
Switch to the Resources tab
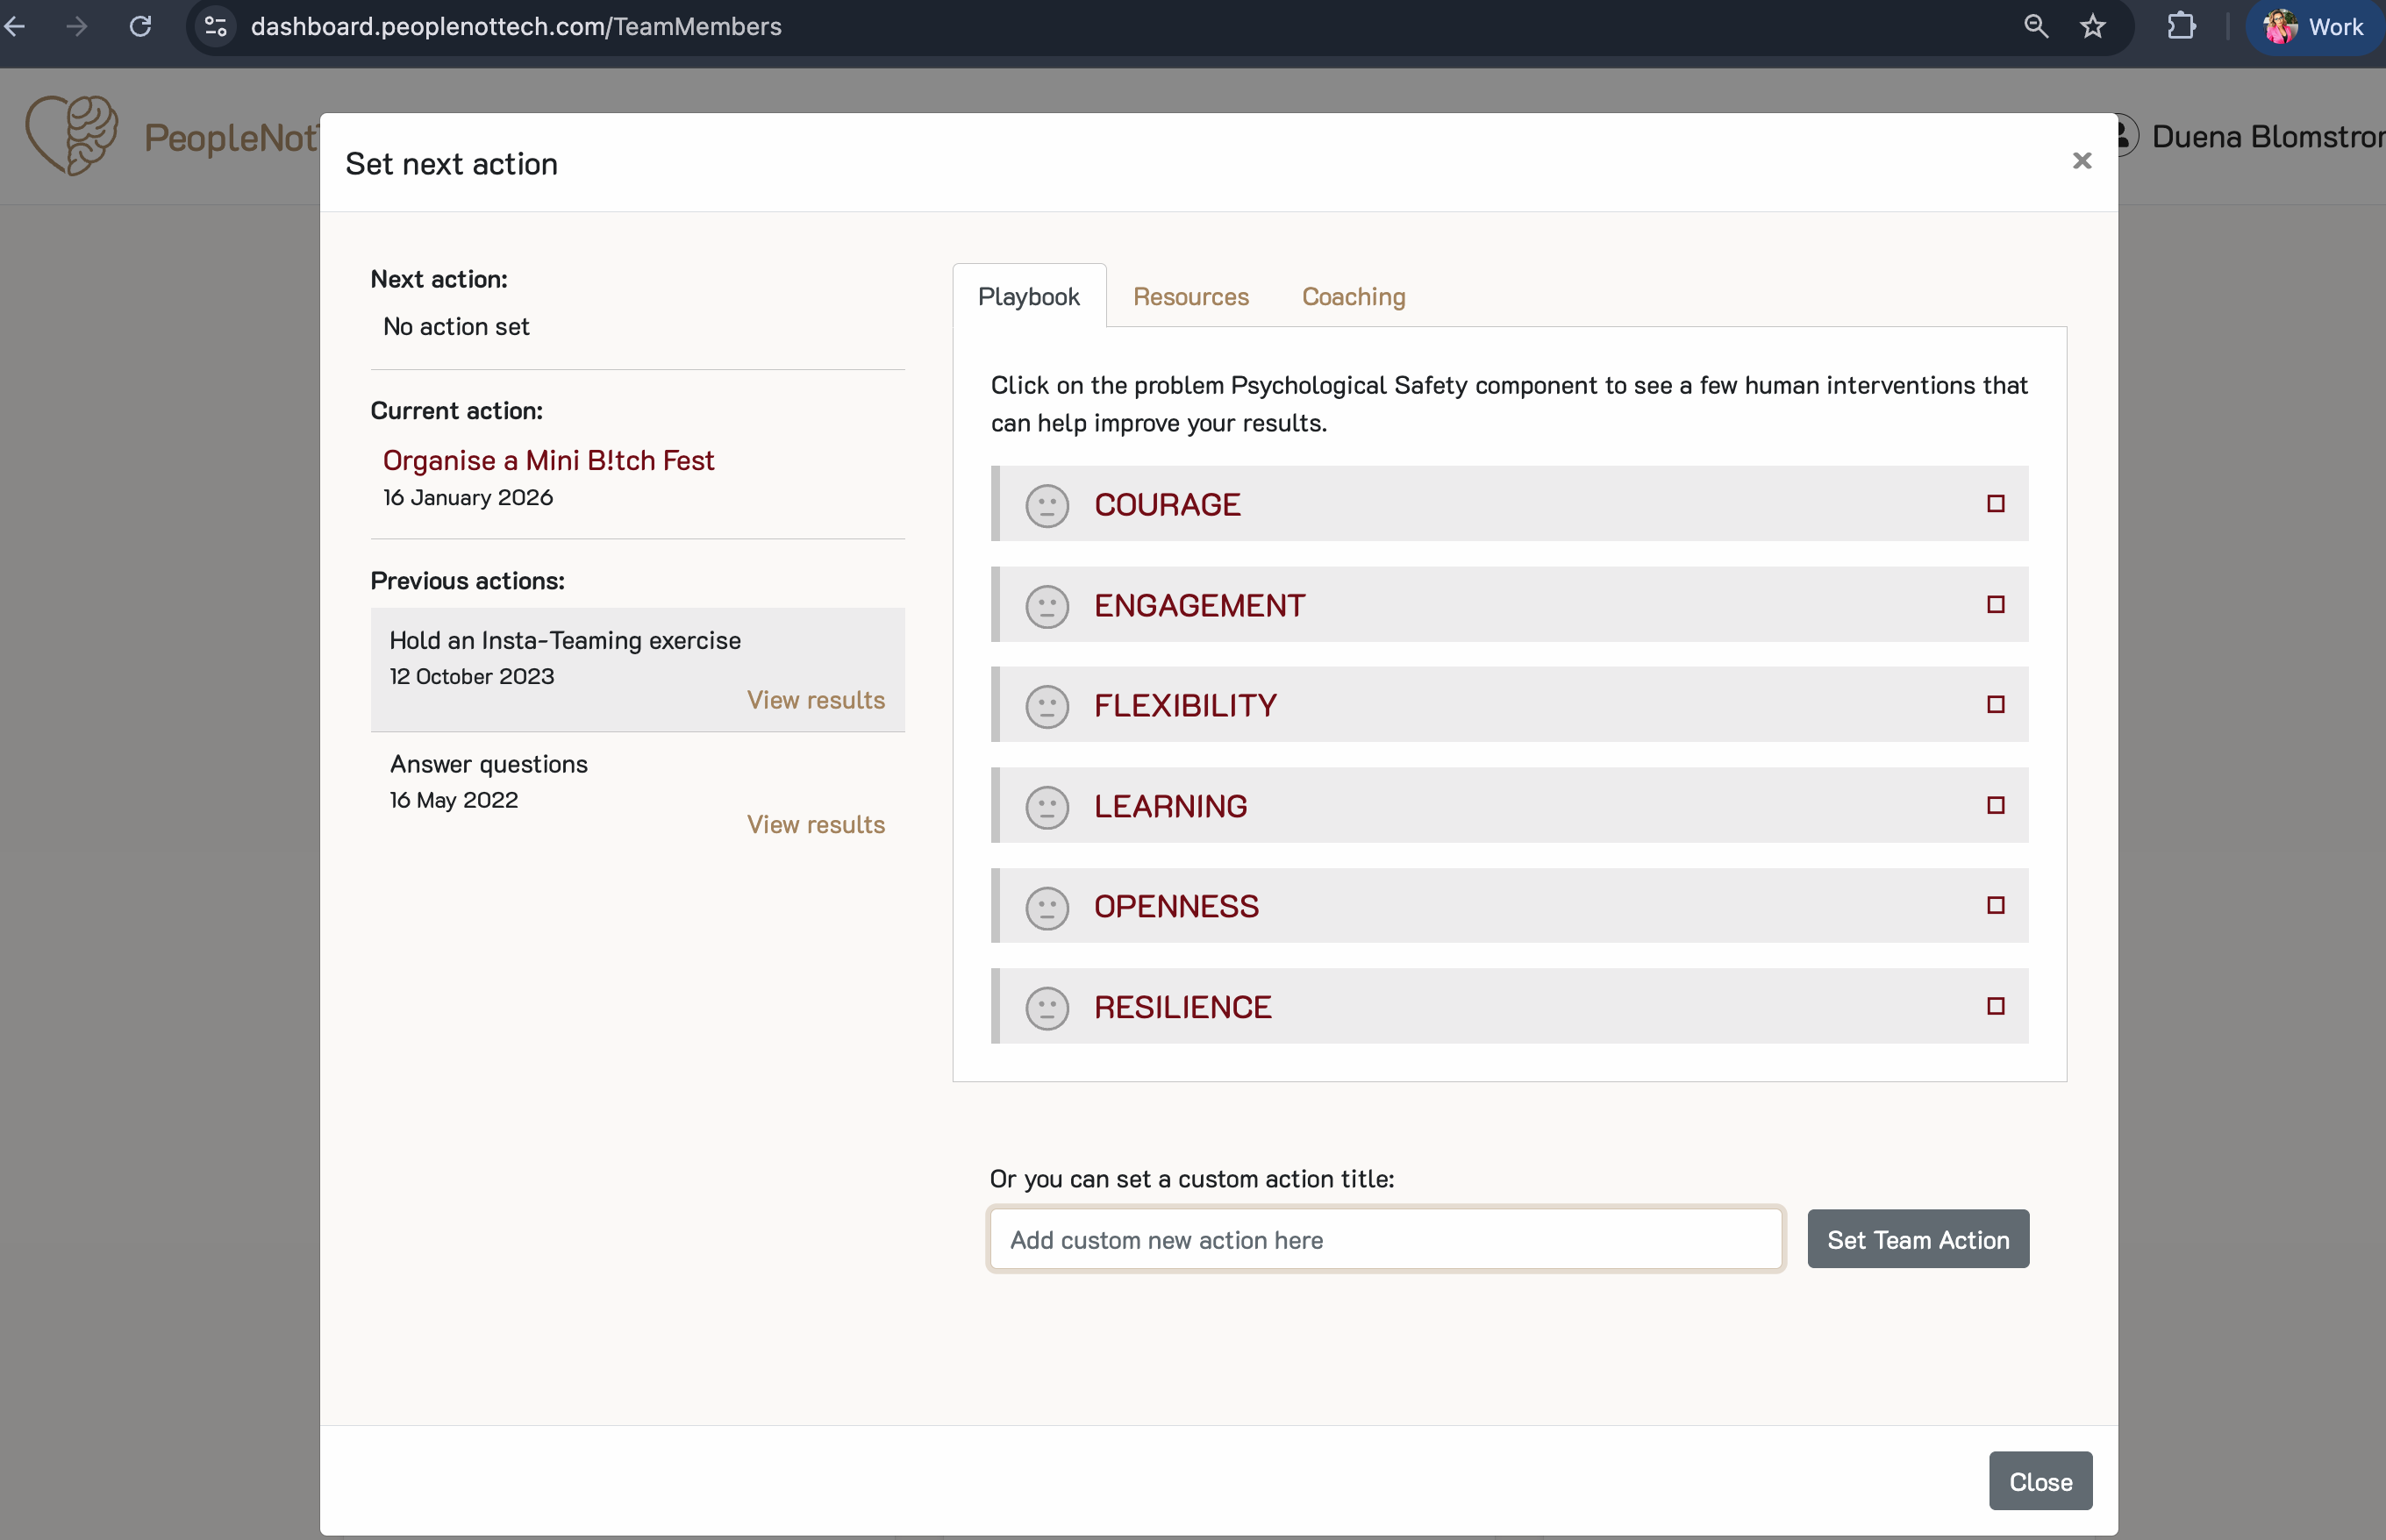pyautogui.click(x=1190, y=297)
